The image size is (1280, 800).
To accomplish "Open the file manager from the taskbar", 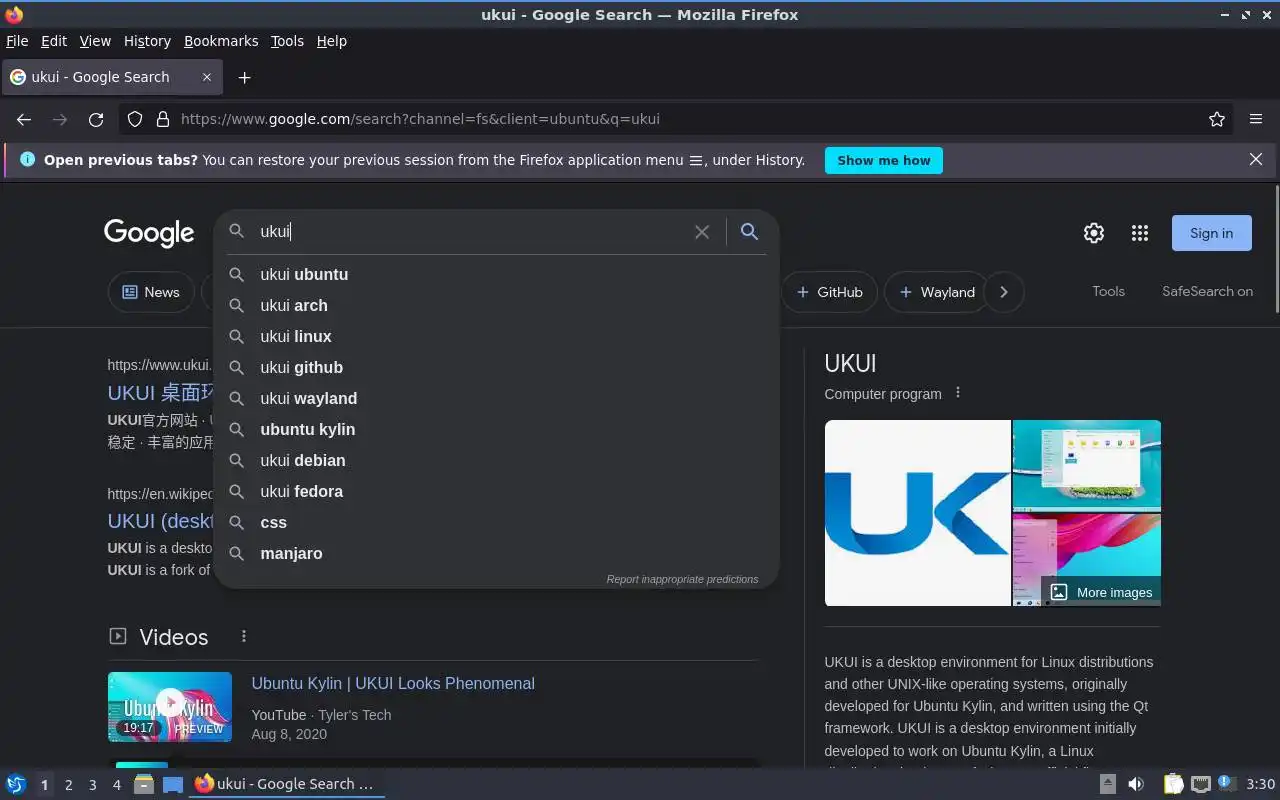I will coord(144,784).
